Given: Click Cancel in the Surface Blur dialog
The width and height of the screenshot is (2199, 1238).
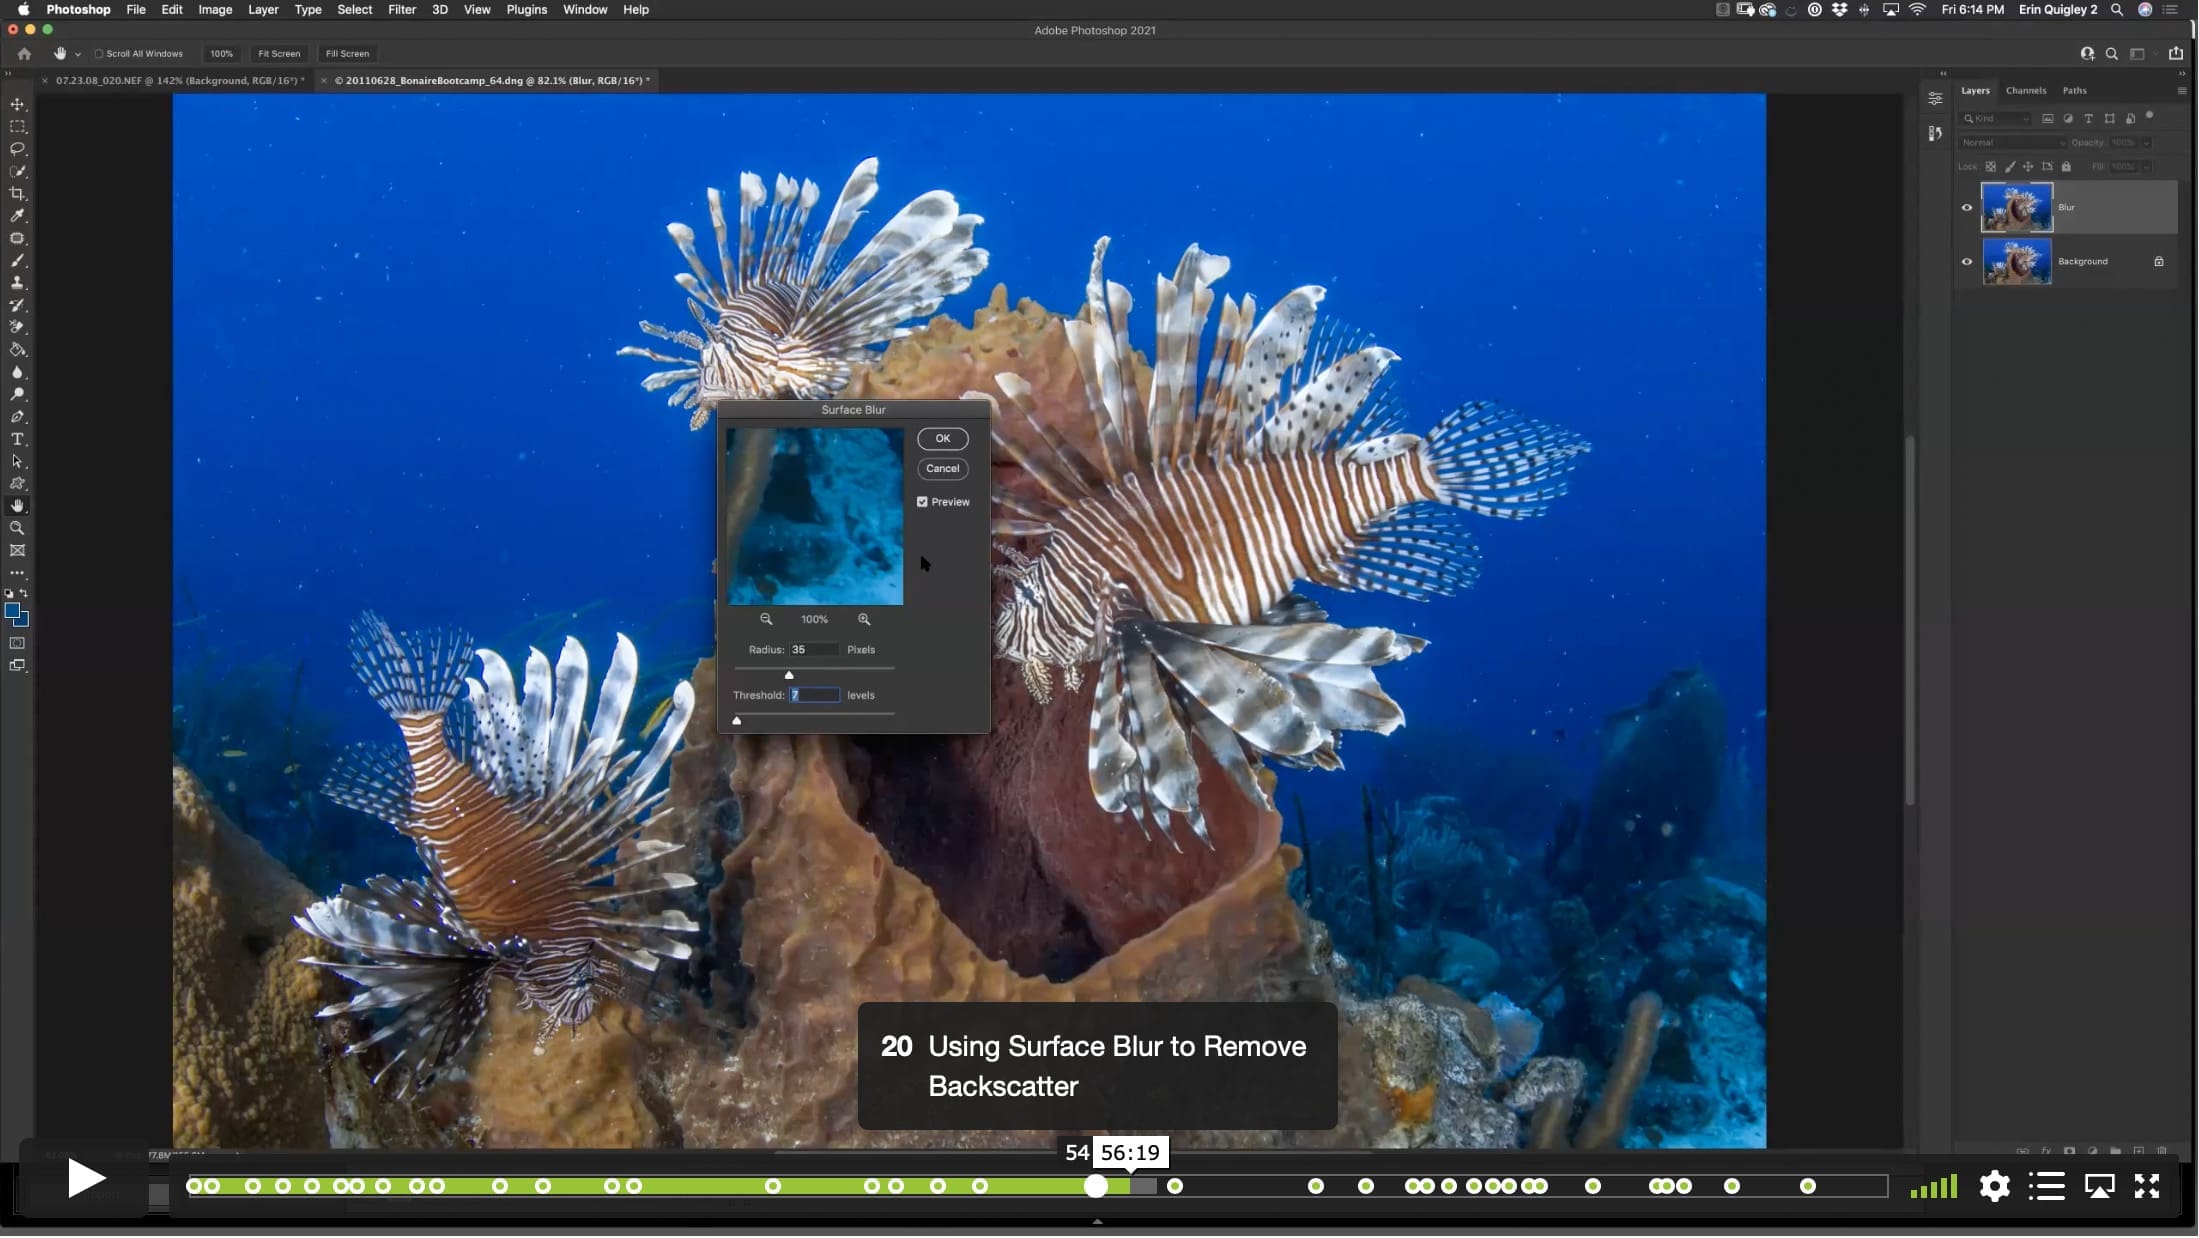Looking at the screenshot, I should pyautogui.click(x=942, y=469).
